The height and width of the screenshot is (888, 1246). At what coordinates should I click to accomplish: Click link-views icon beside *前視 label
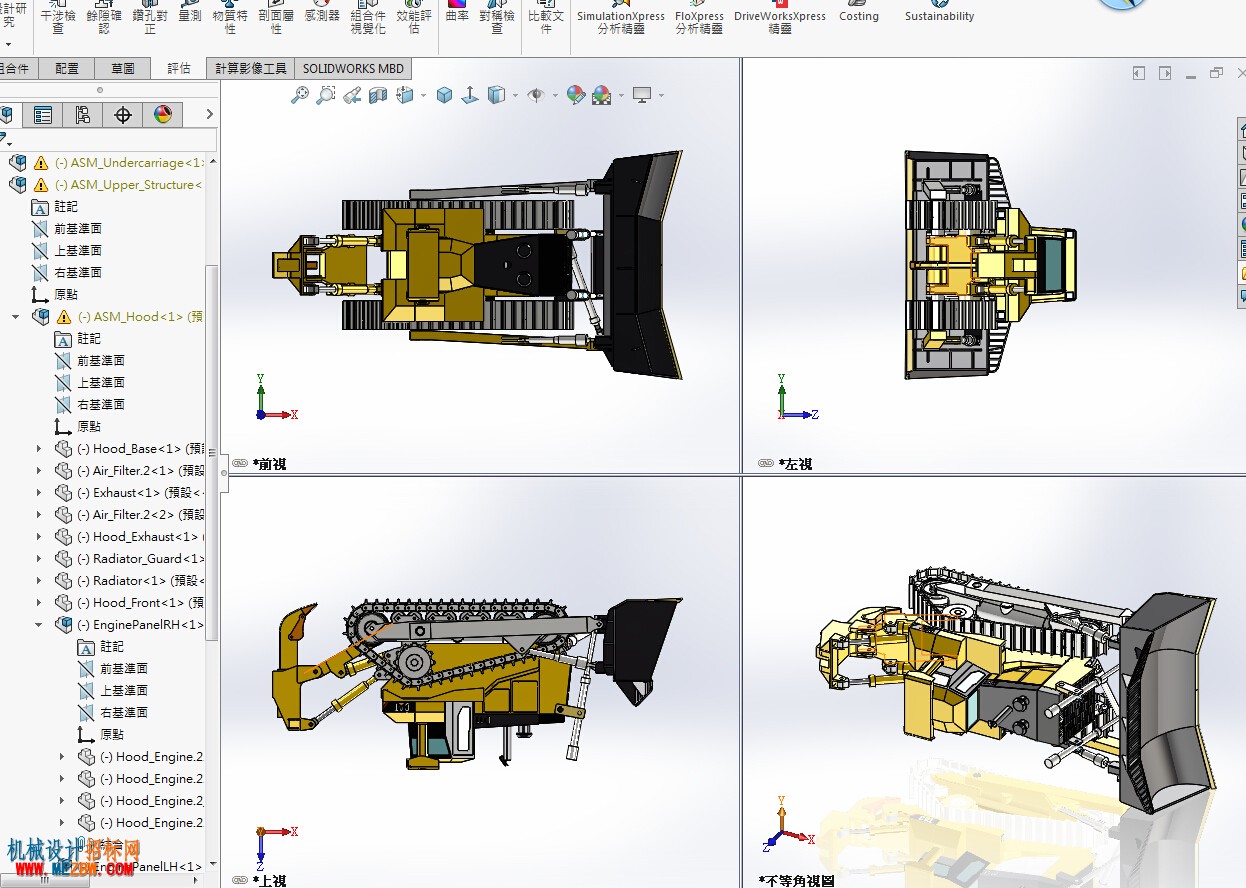pyautogui.click(x=240, y=464)
